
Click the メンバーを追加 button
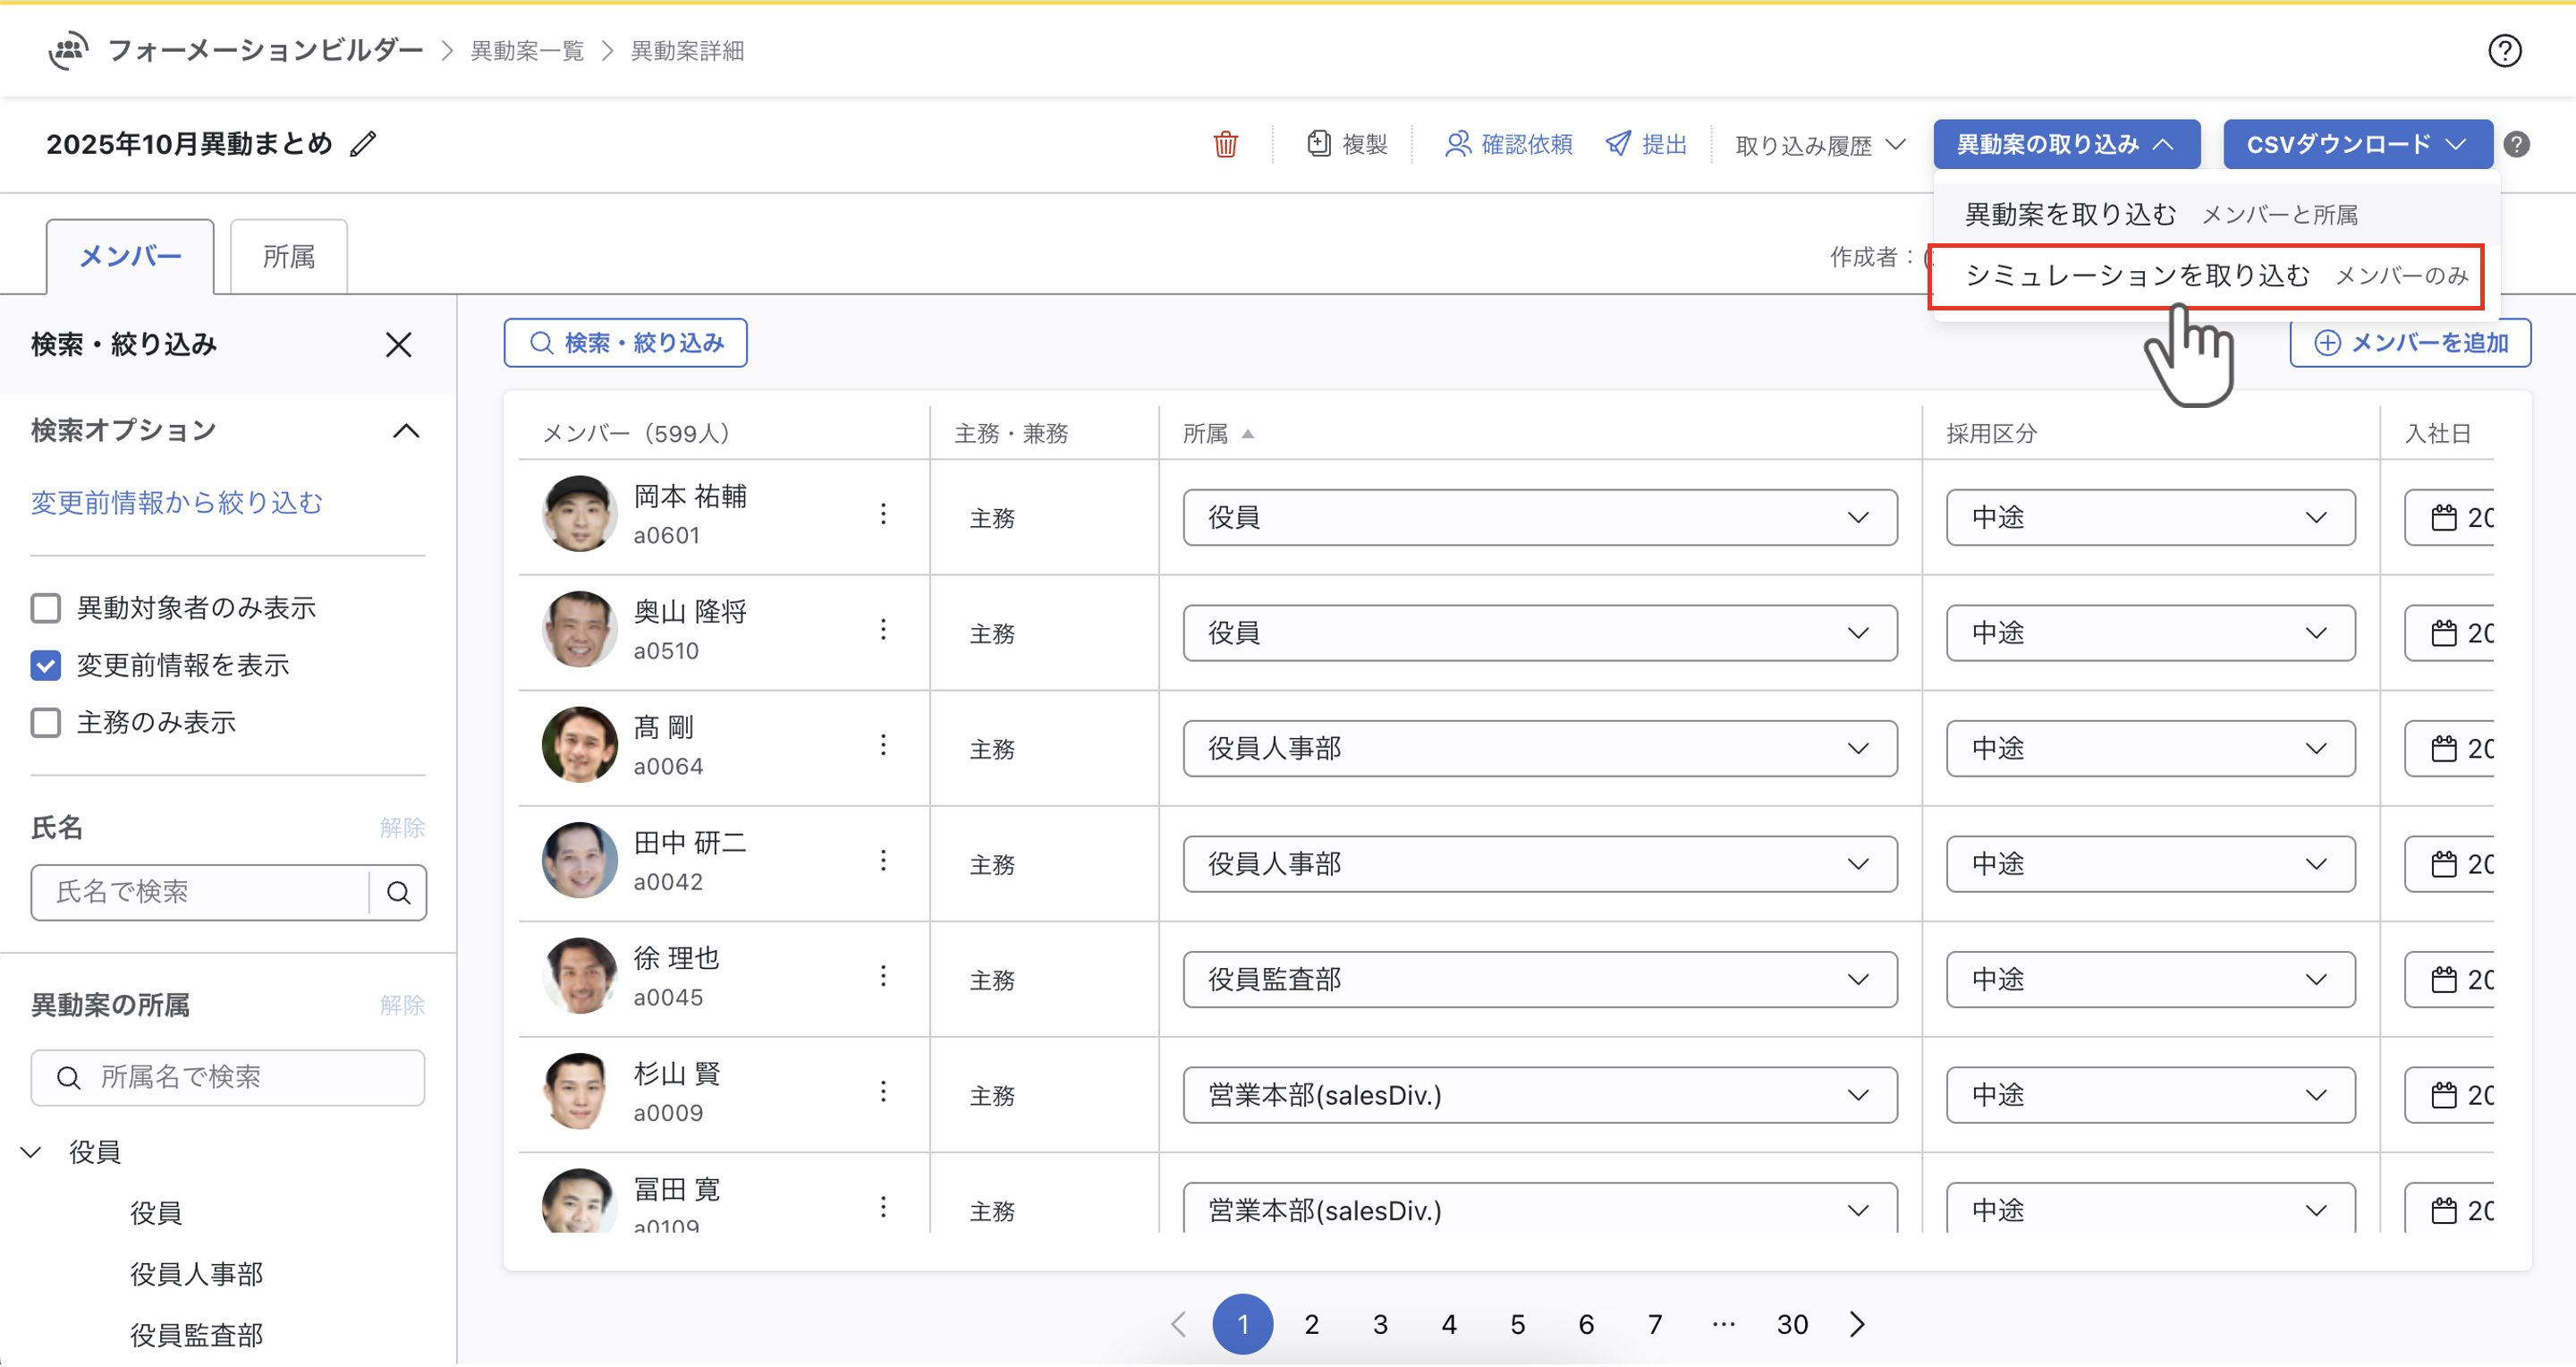(x=2410, y=344)
